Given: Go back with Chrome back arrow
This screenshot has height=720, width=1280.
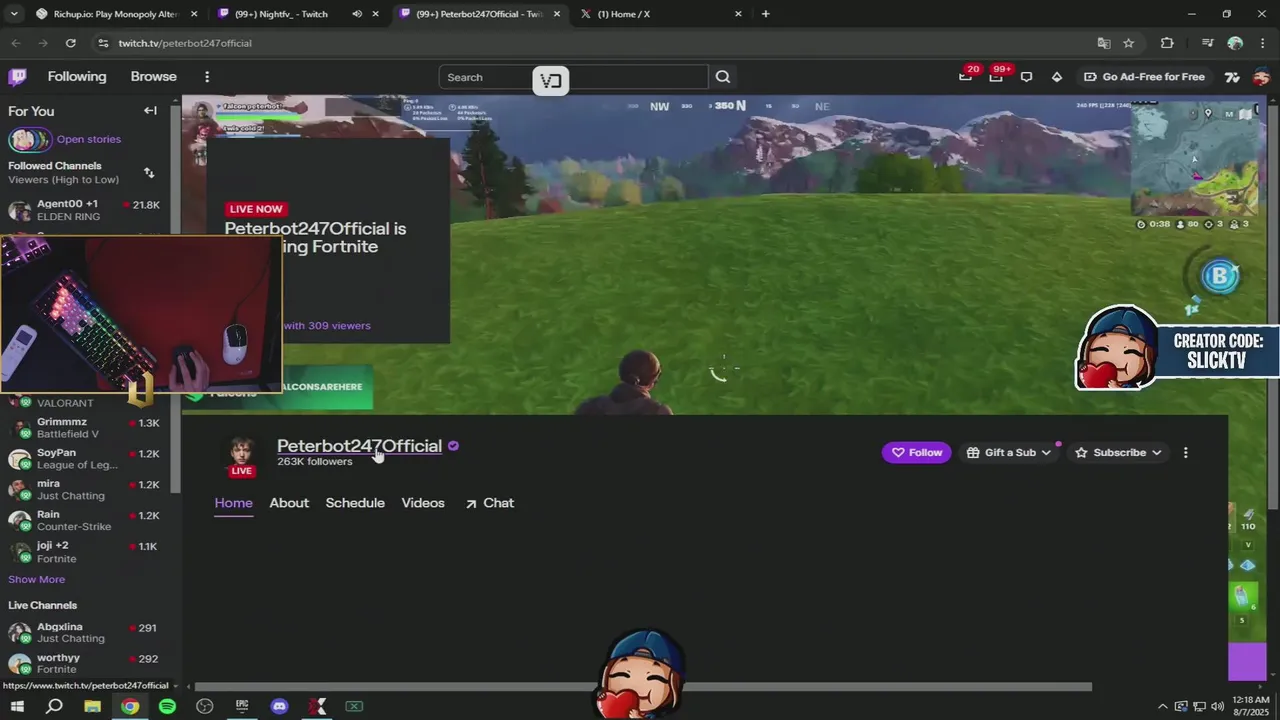Looking at the screenshot, I should [x=16, y=43].
